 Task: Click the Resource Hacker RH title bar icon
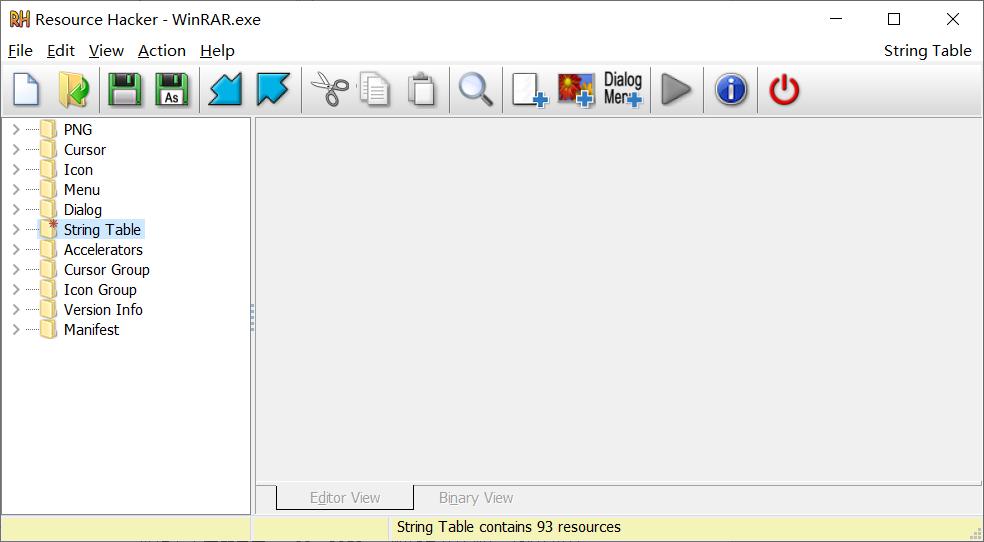click(x=19, y=19)
